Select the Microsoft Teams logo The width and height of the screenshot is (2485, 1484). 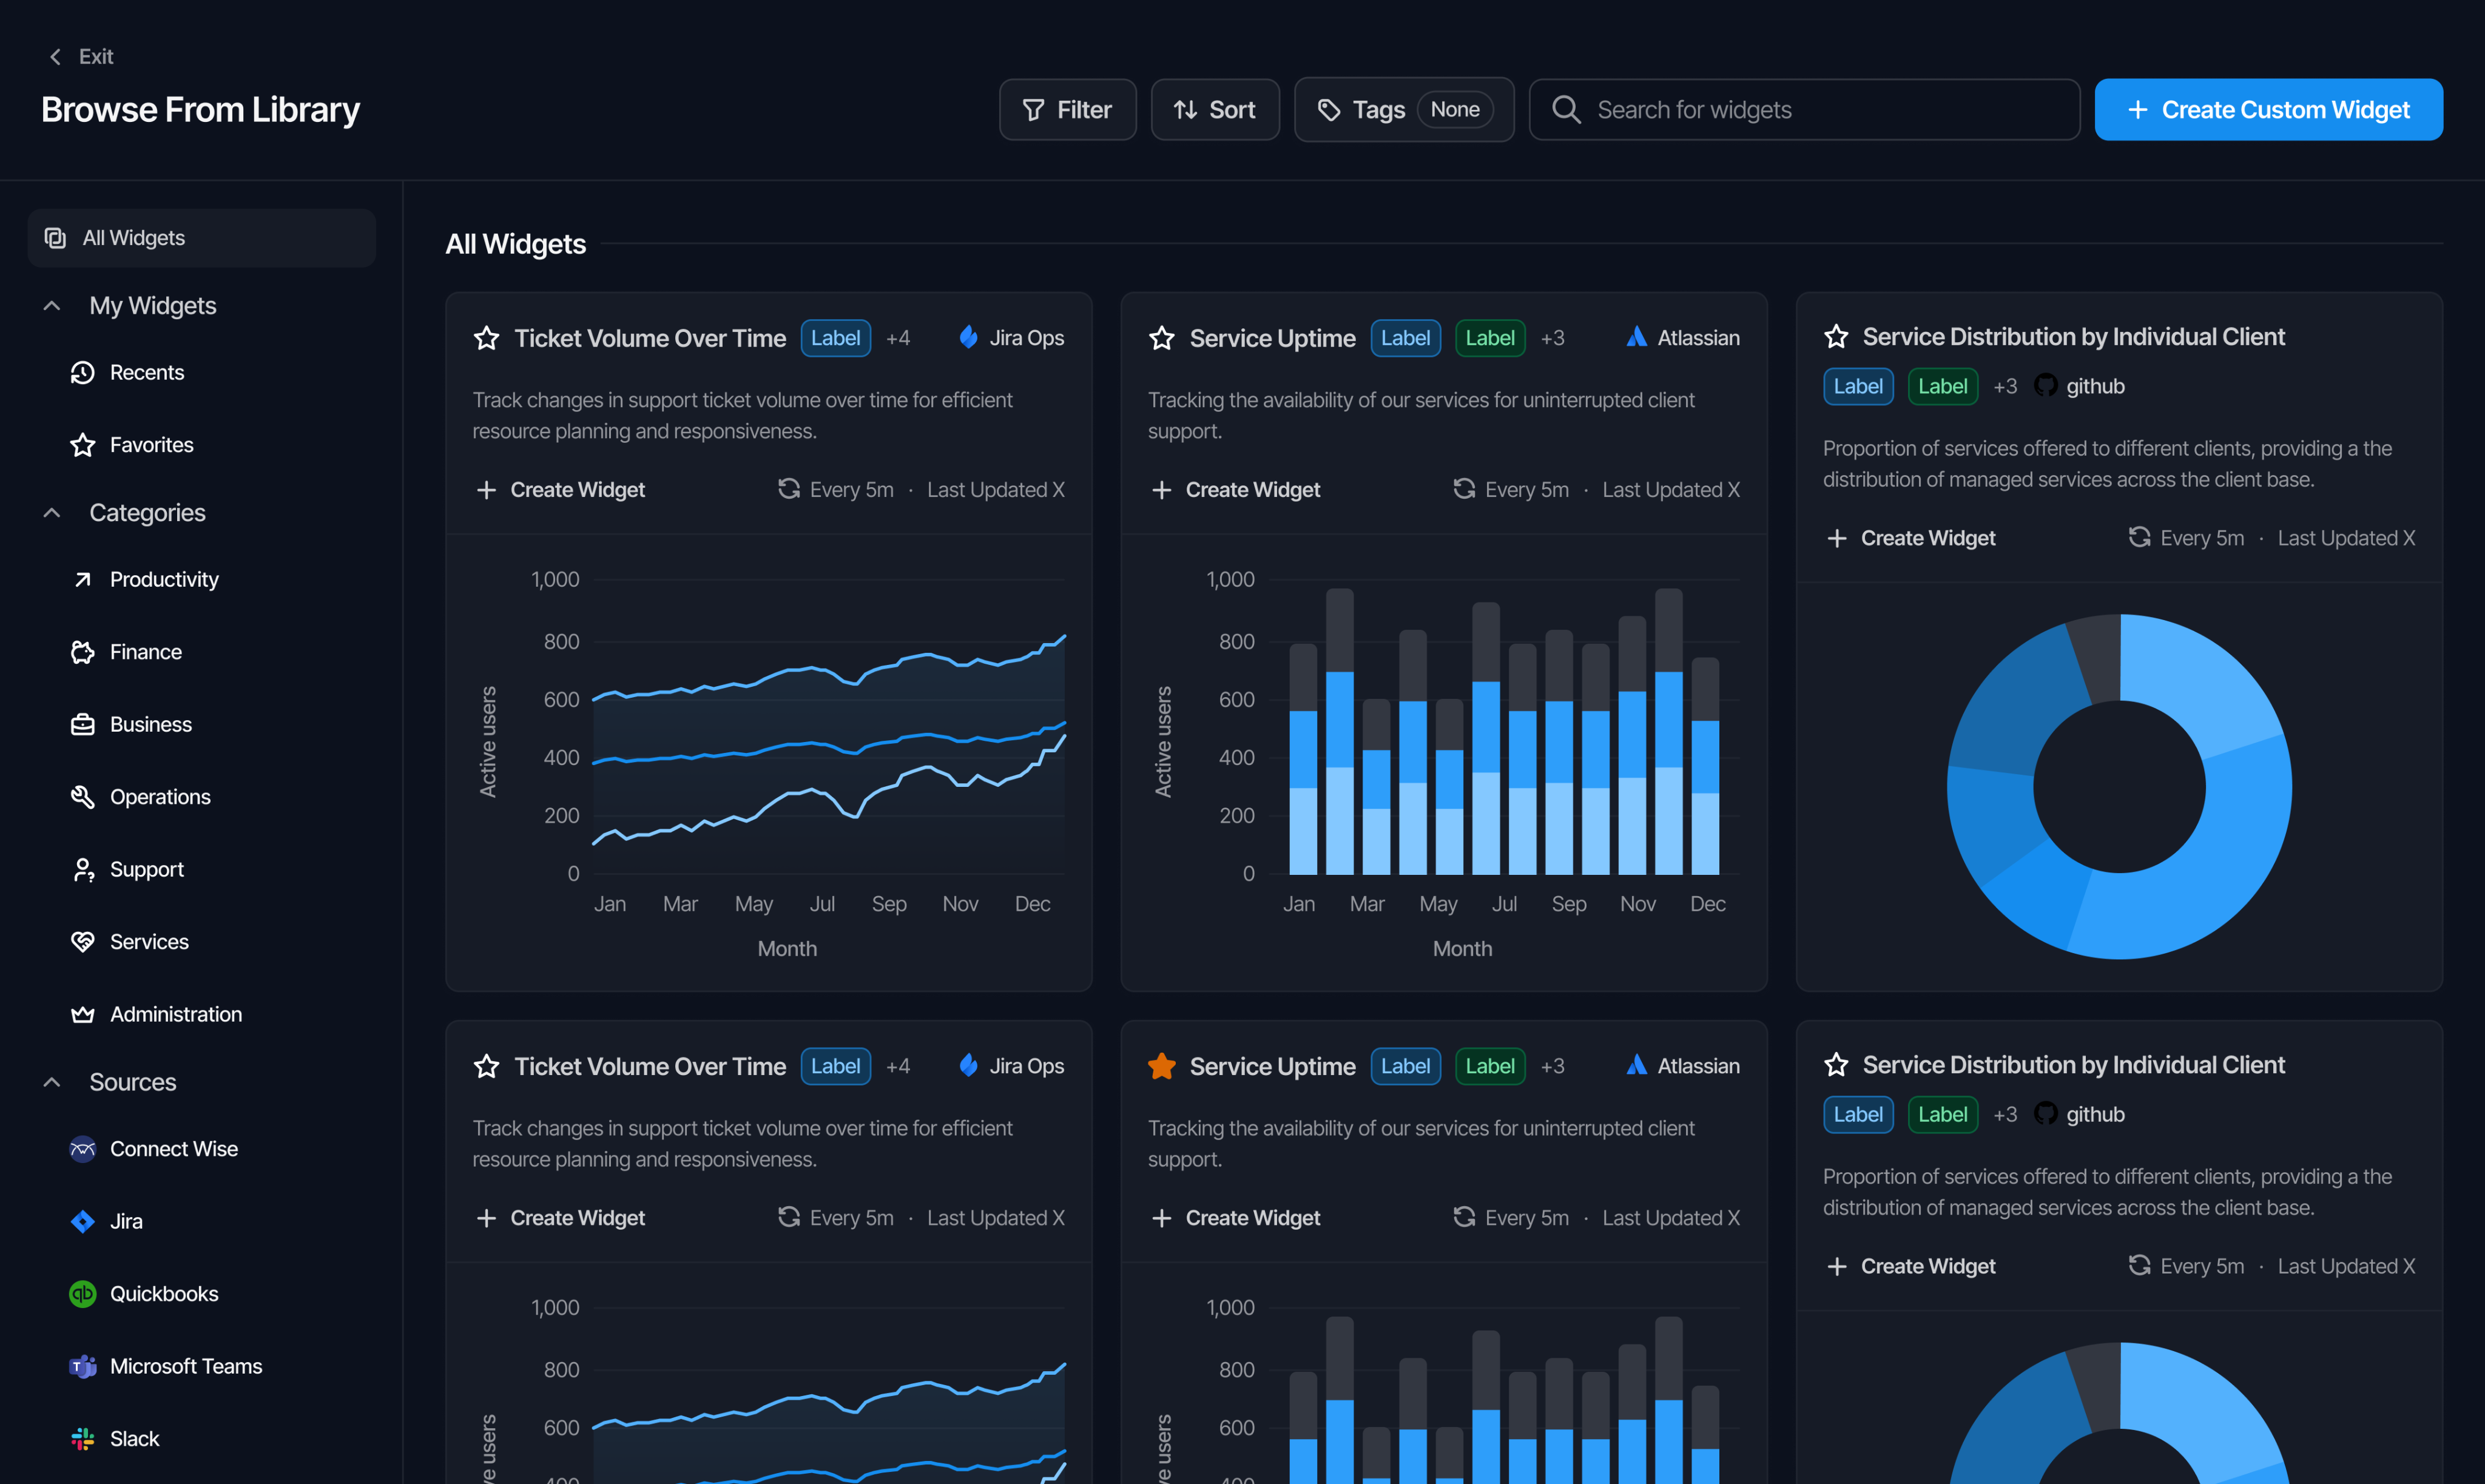pos(83,1366)
